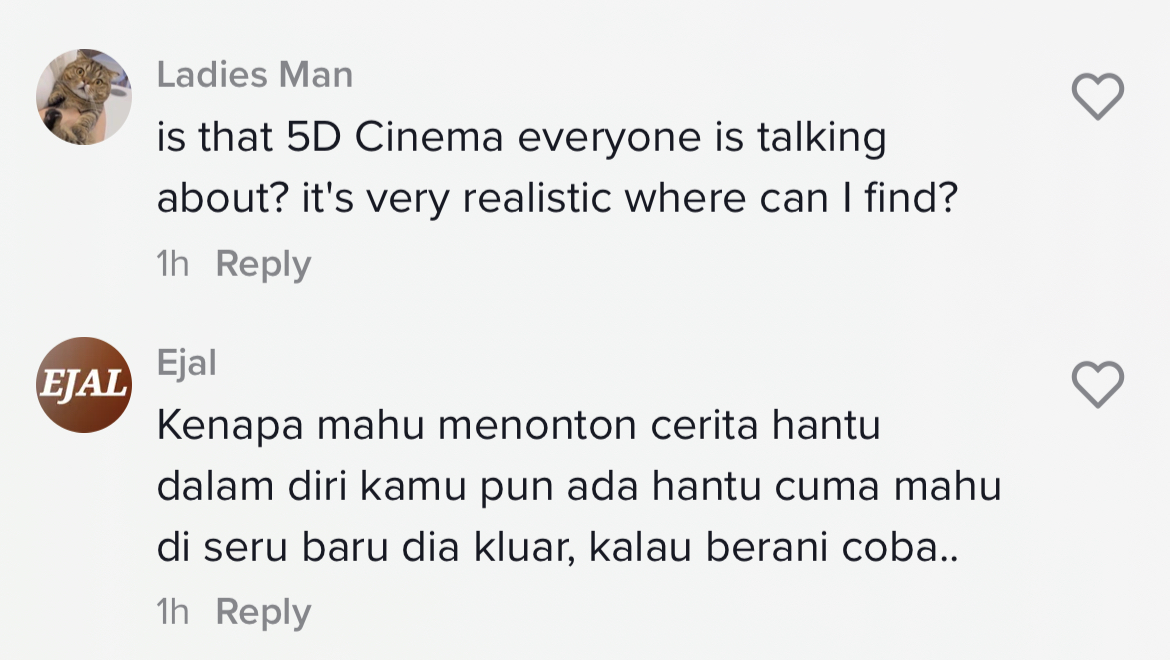Tap the line starting "dalam diri kamu"
The height and width of the screenshot is (660, 1170).
579,489
